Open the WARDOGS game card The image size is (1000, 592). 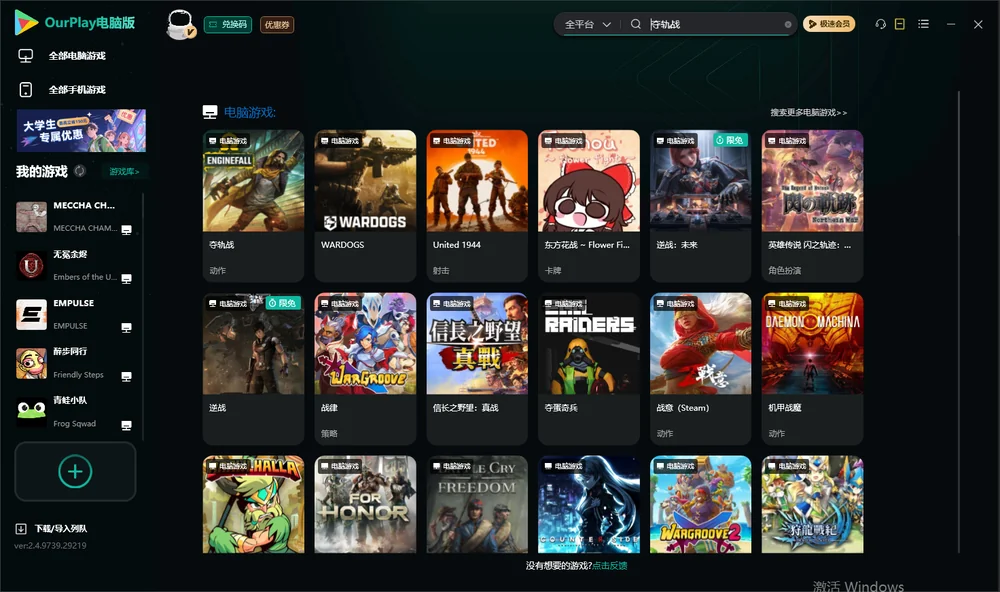365,205
